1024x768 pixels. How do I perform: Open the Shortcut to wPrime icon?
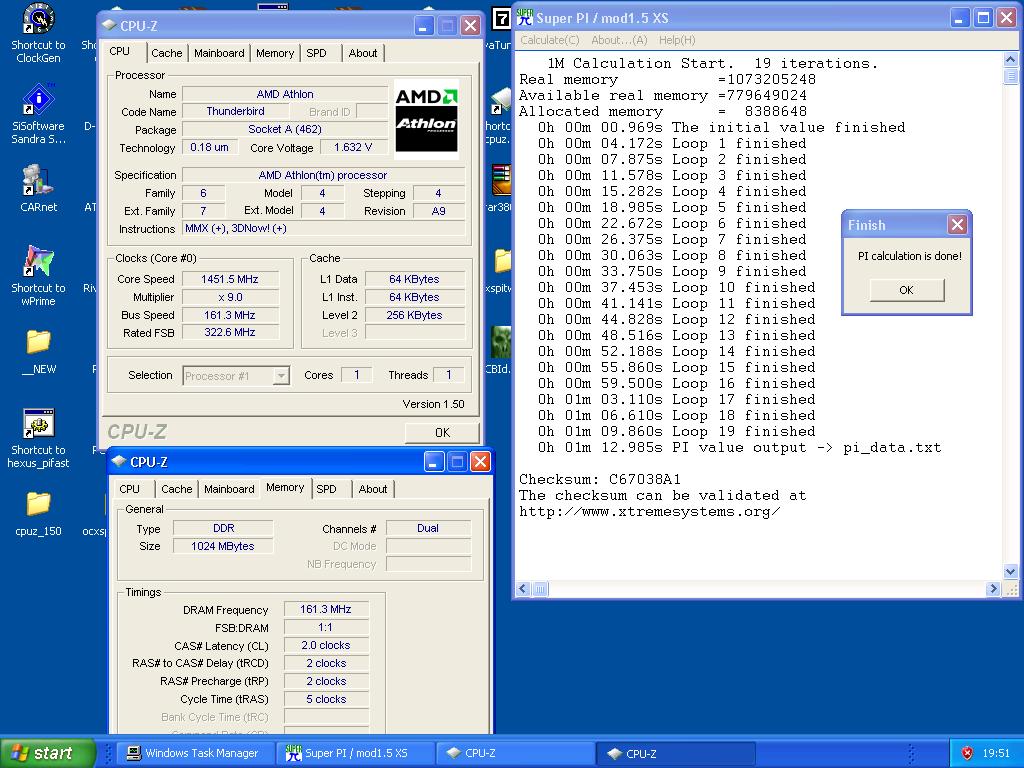[x=39, y=276]
